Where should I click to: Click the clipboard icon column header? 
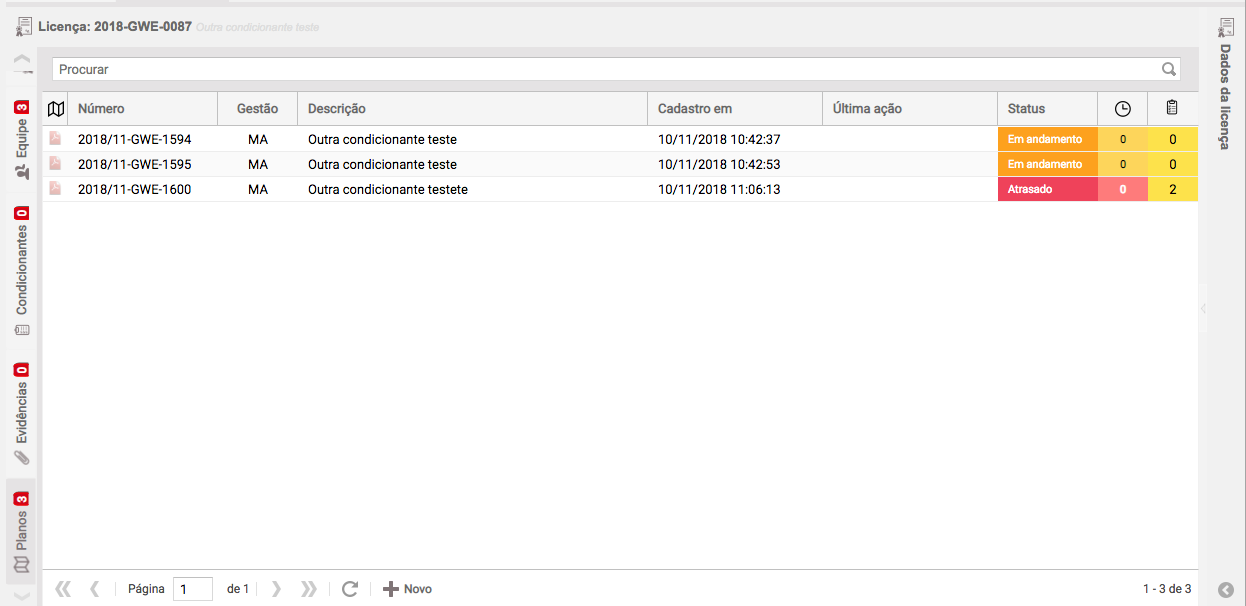click(1173, 108)
